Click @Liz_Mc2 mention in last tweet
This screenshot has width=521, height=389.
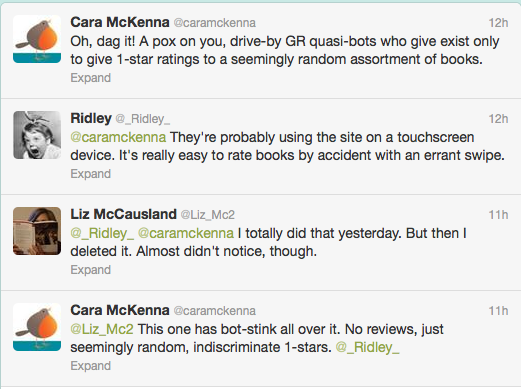point(102,329)
